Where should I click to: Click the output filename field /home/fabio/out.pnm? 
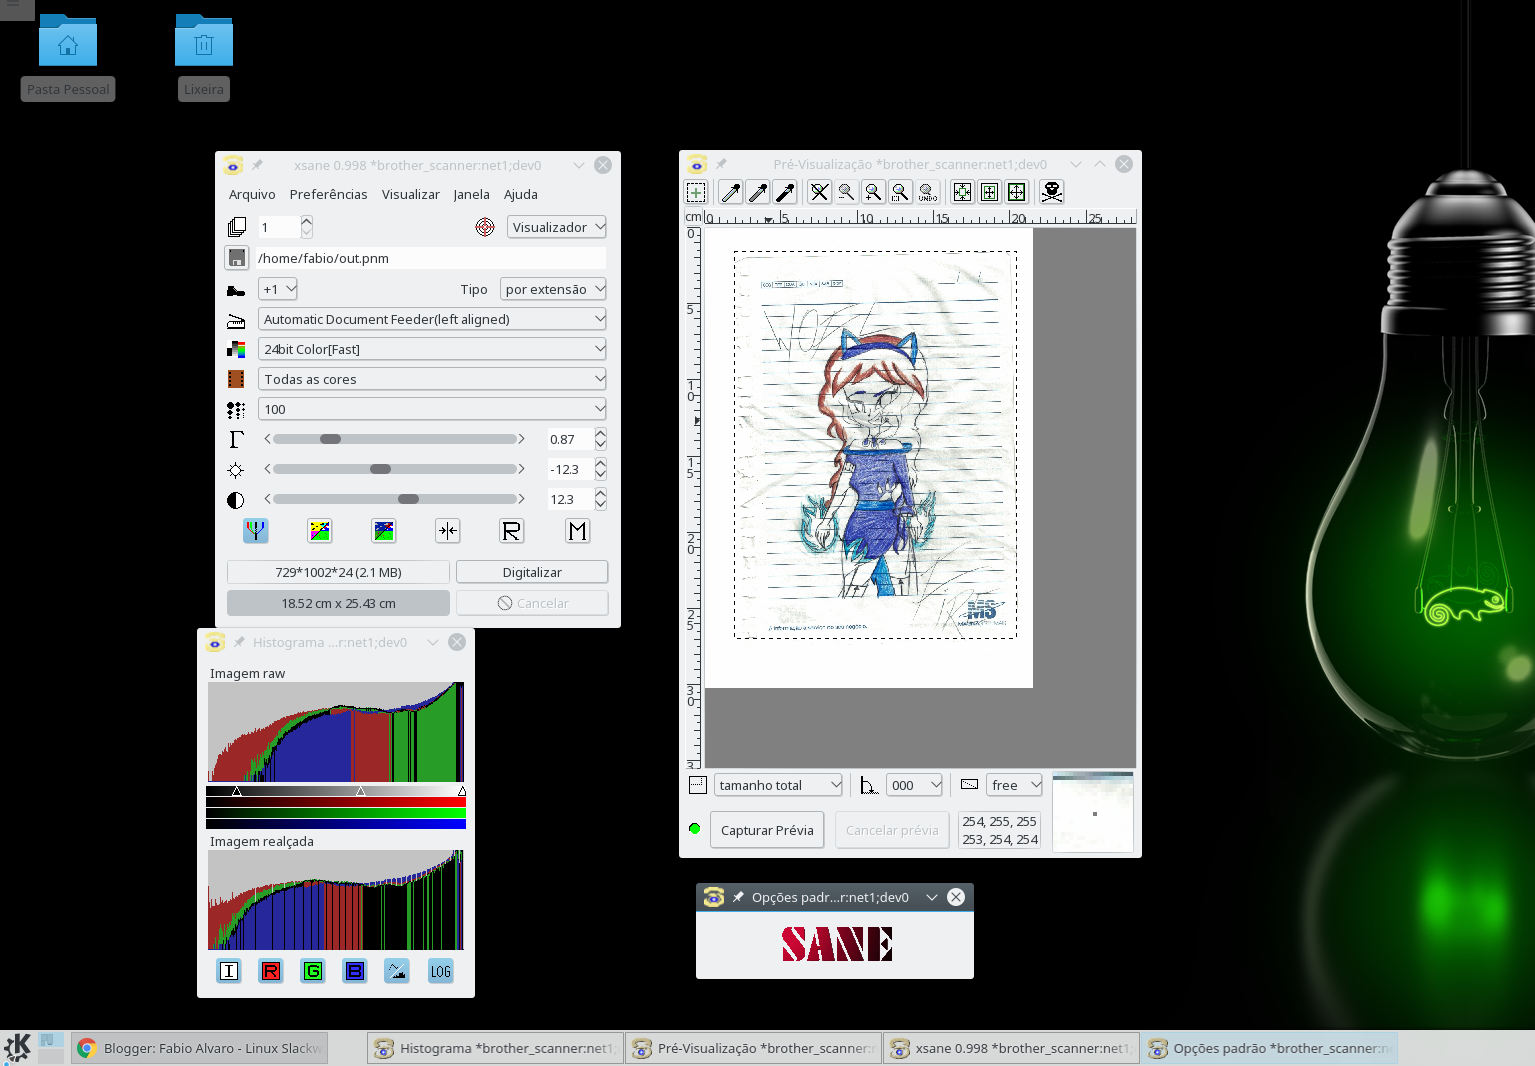pyautogui.click(x=430, y=258)
